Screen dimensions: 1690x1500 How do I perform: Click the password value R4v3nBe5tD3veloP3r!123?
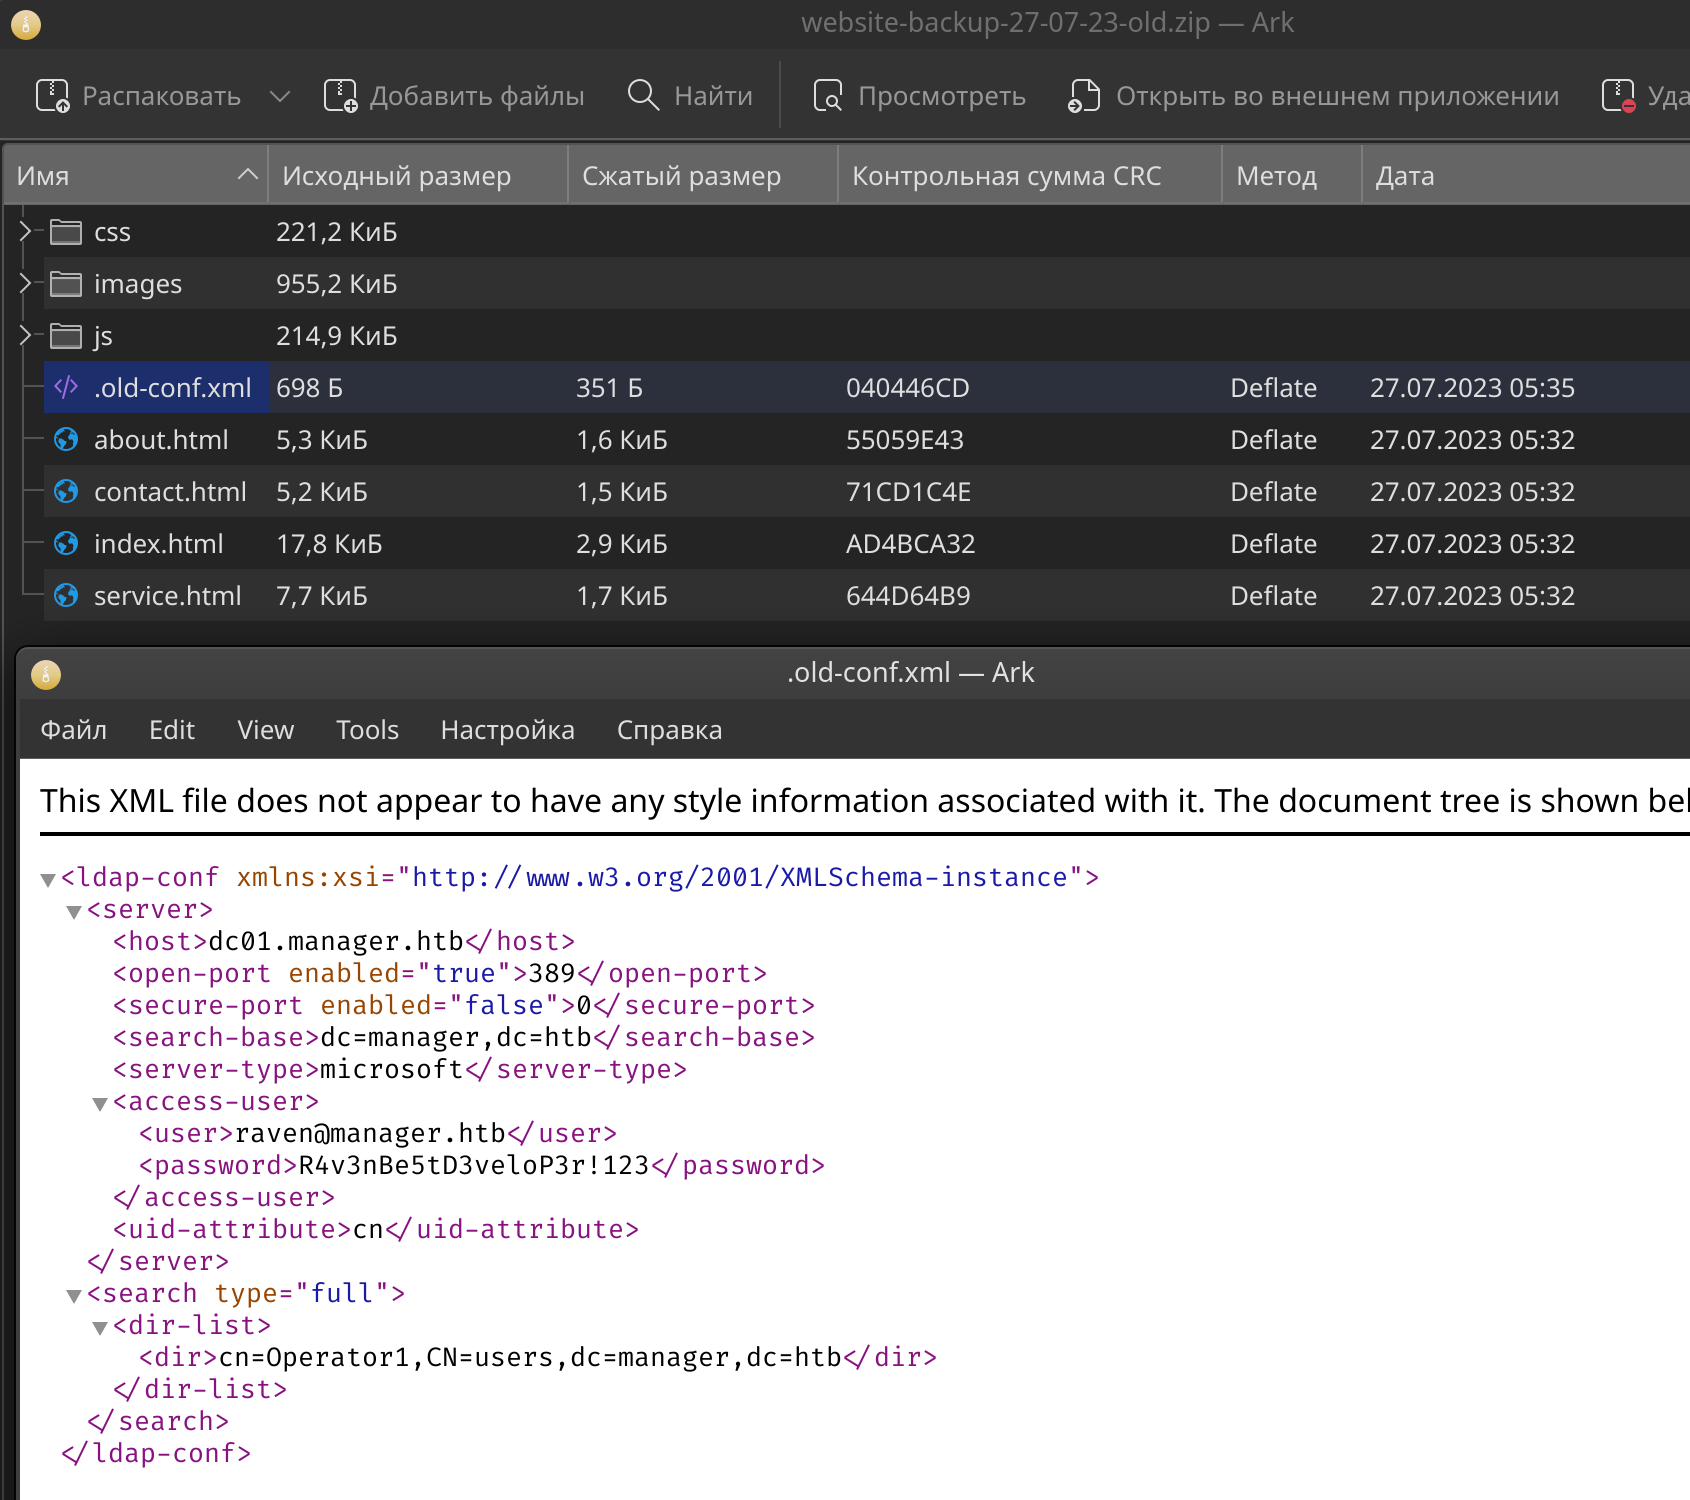point(474,1165)
